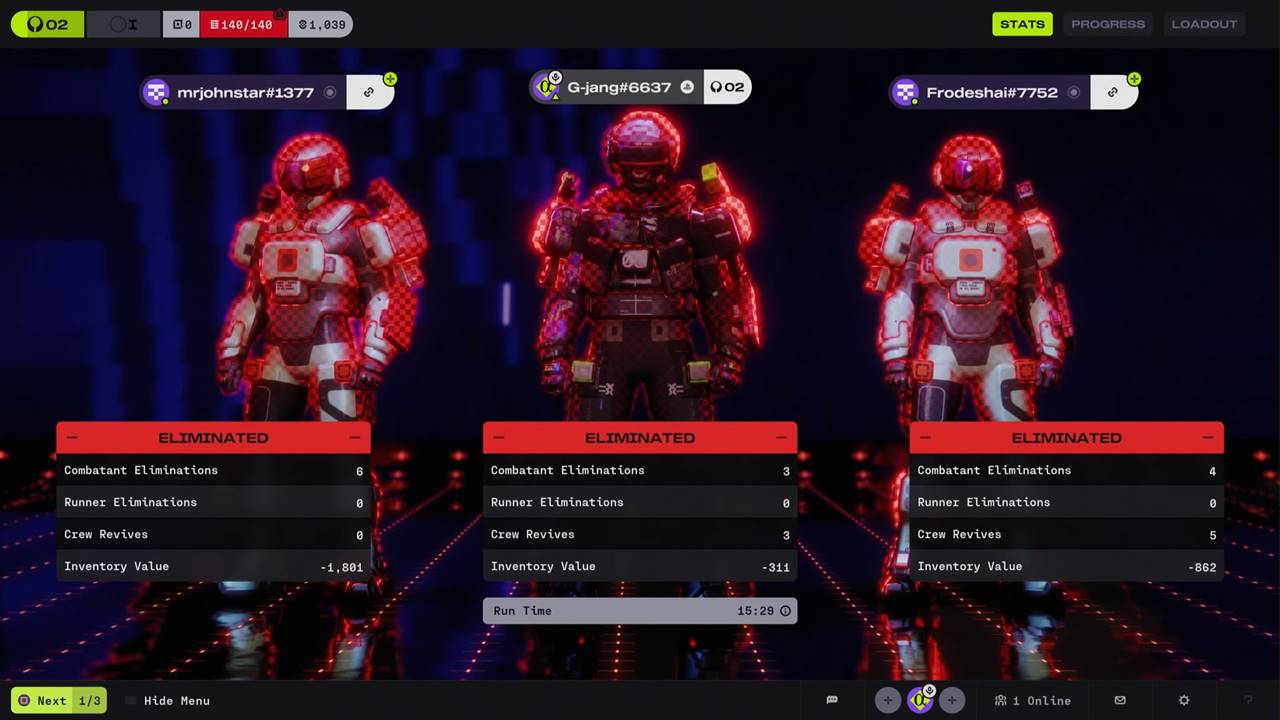Toggle status circle next to Frodeshai#7752
Screen dimensions: 1280x720
[x=1074, y=92]
